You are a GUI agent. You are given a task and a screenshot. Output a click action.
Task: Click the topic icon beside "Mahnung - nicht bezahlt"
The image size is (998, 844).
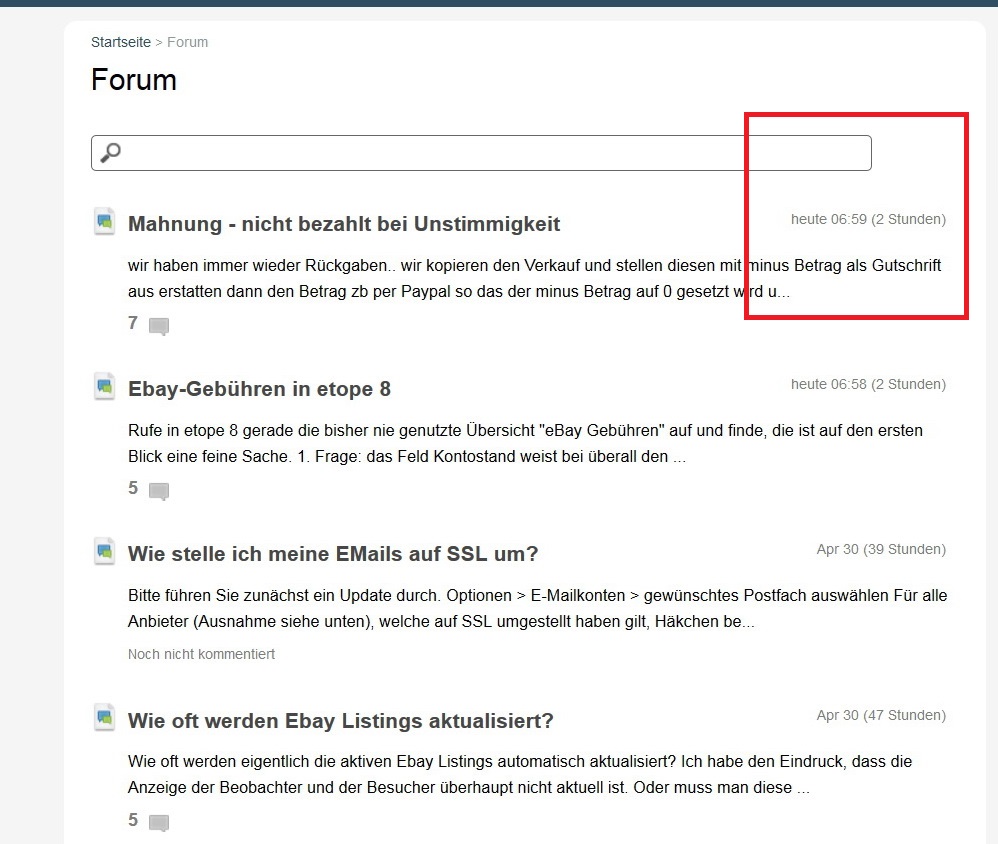pos(104,222)
